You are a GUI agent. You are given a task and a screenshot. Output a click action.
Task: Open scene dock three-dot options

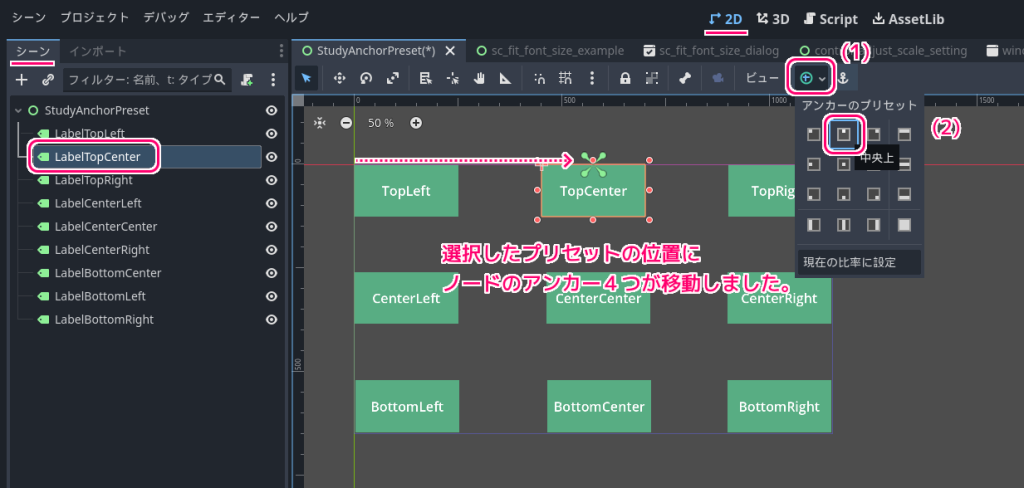[273, 80]
